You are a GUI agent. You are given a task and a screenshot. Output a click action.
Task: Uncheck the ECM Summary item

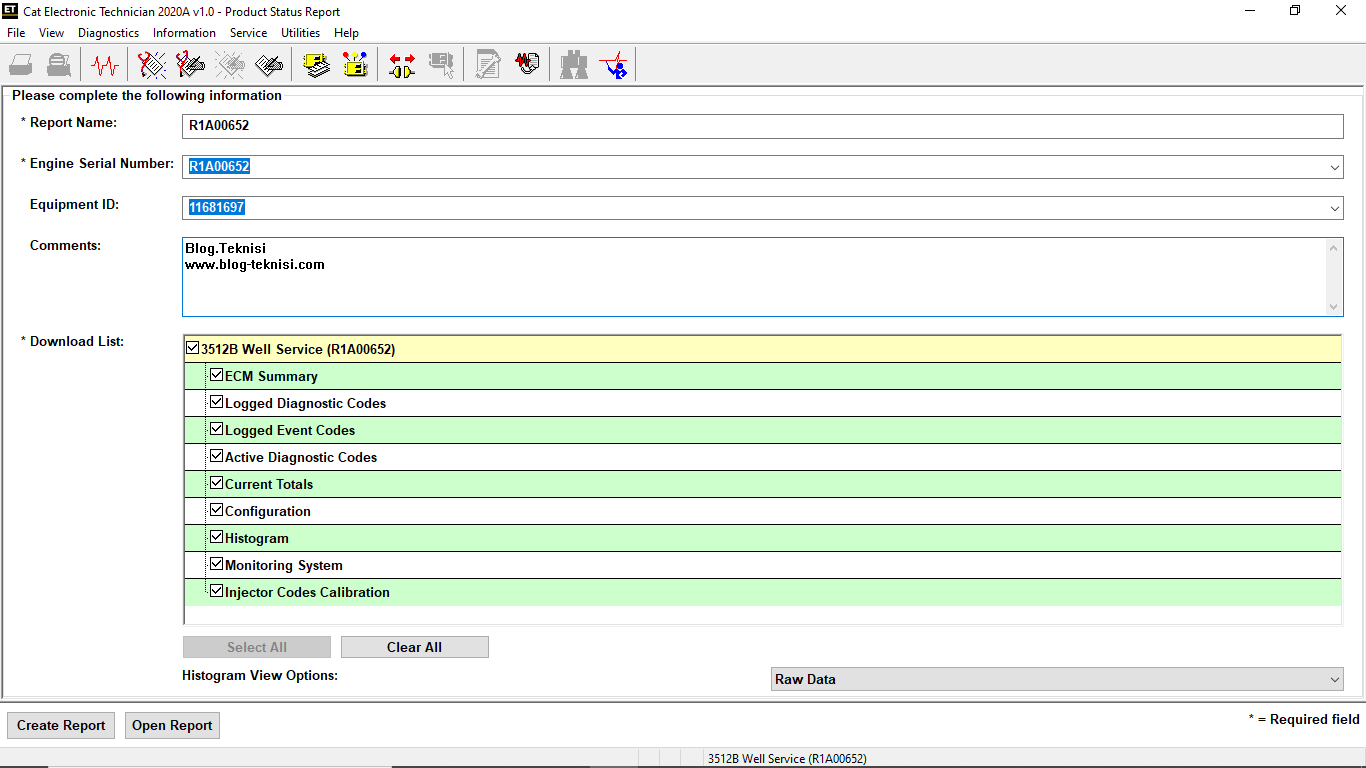click(217, 375)
